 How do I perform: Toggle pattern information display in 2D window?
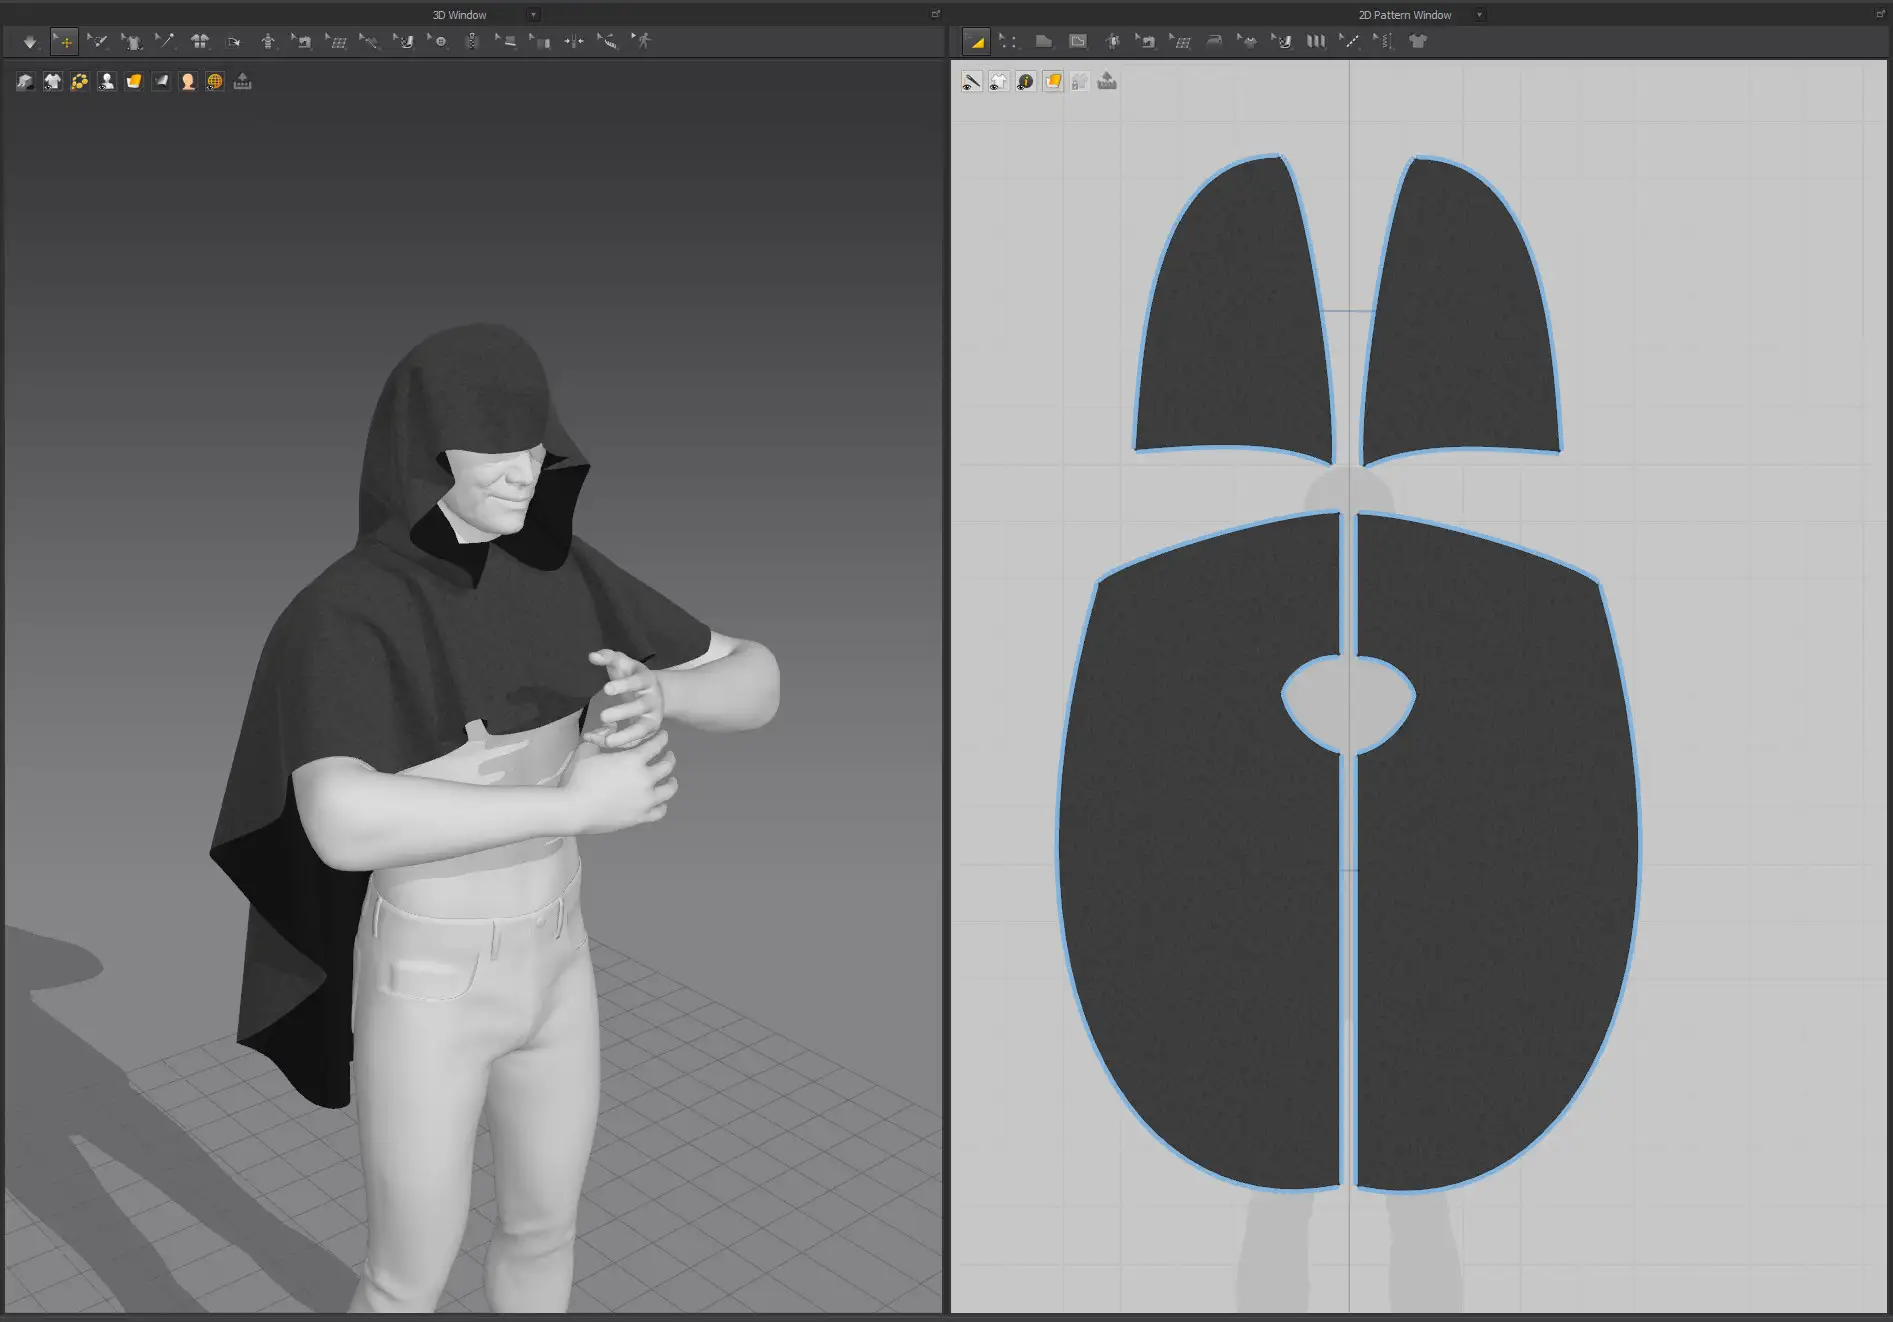click(x=1025, y=81)
